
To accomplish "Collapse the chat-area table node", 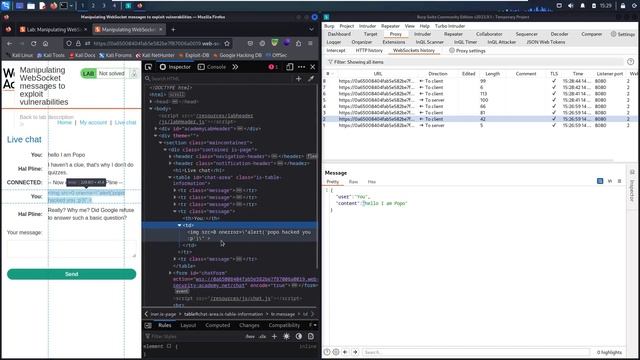I will 170,177.
